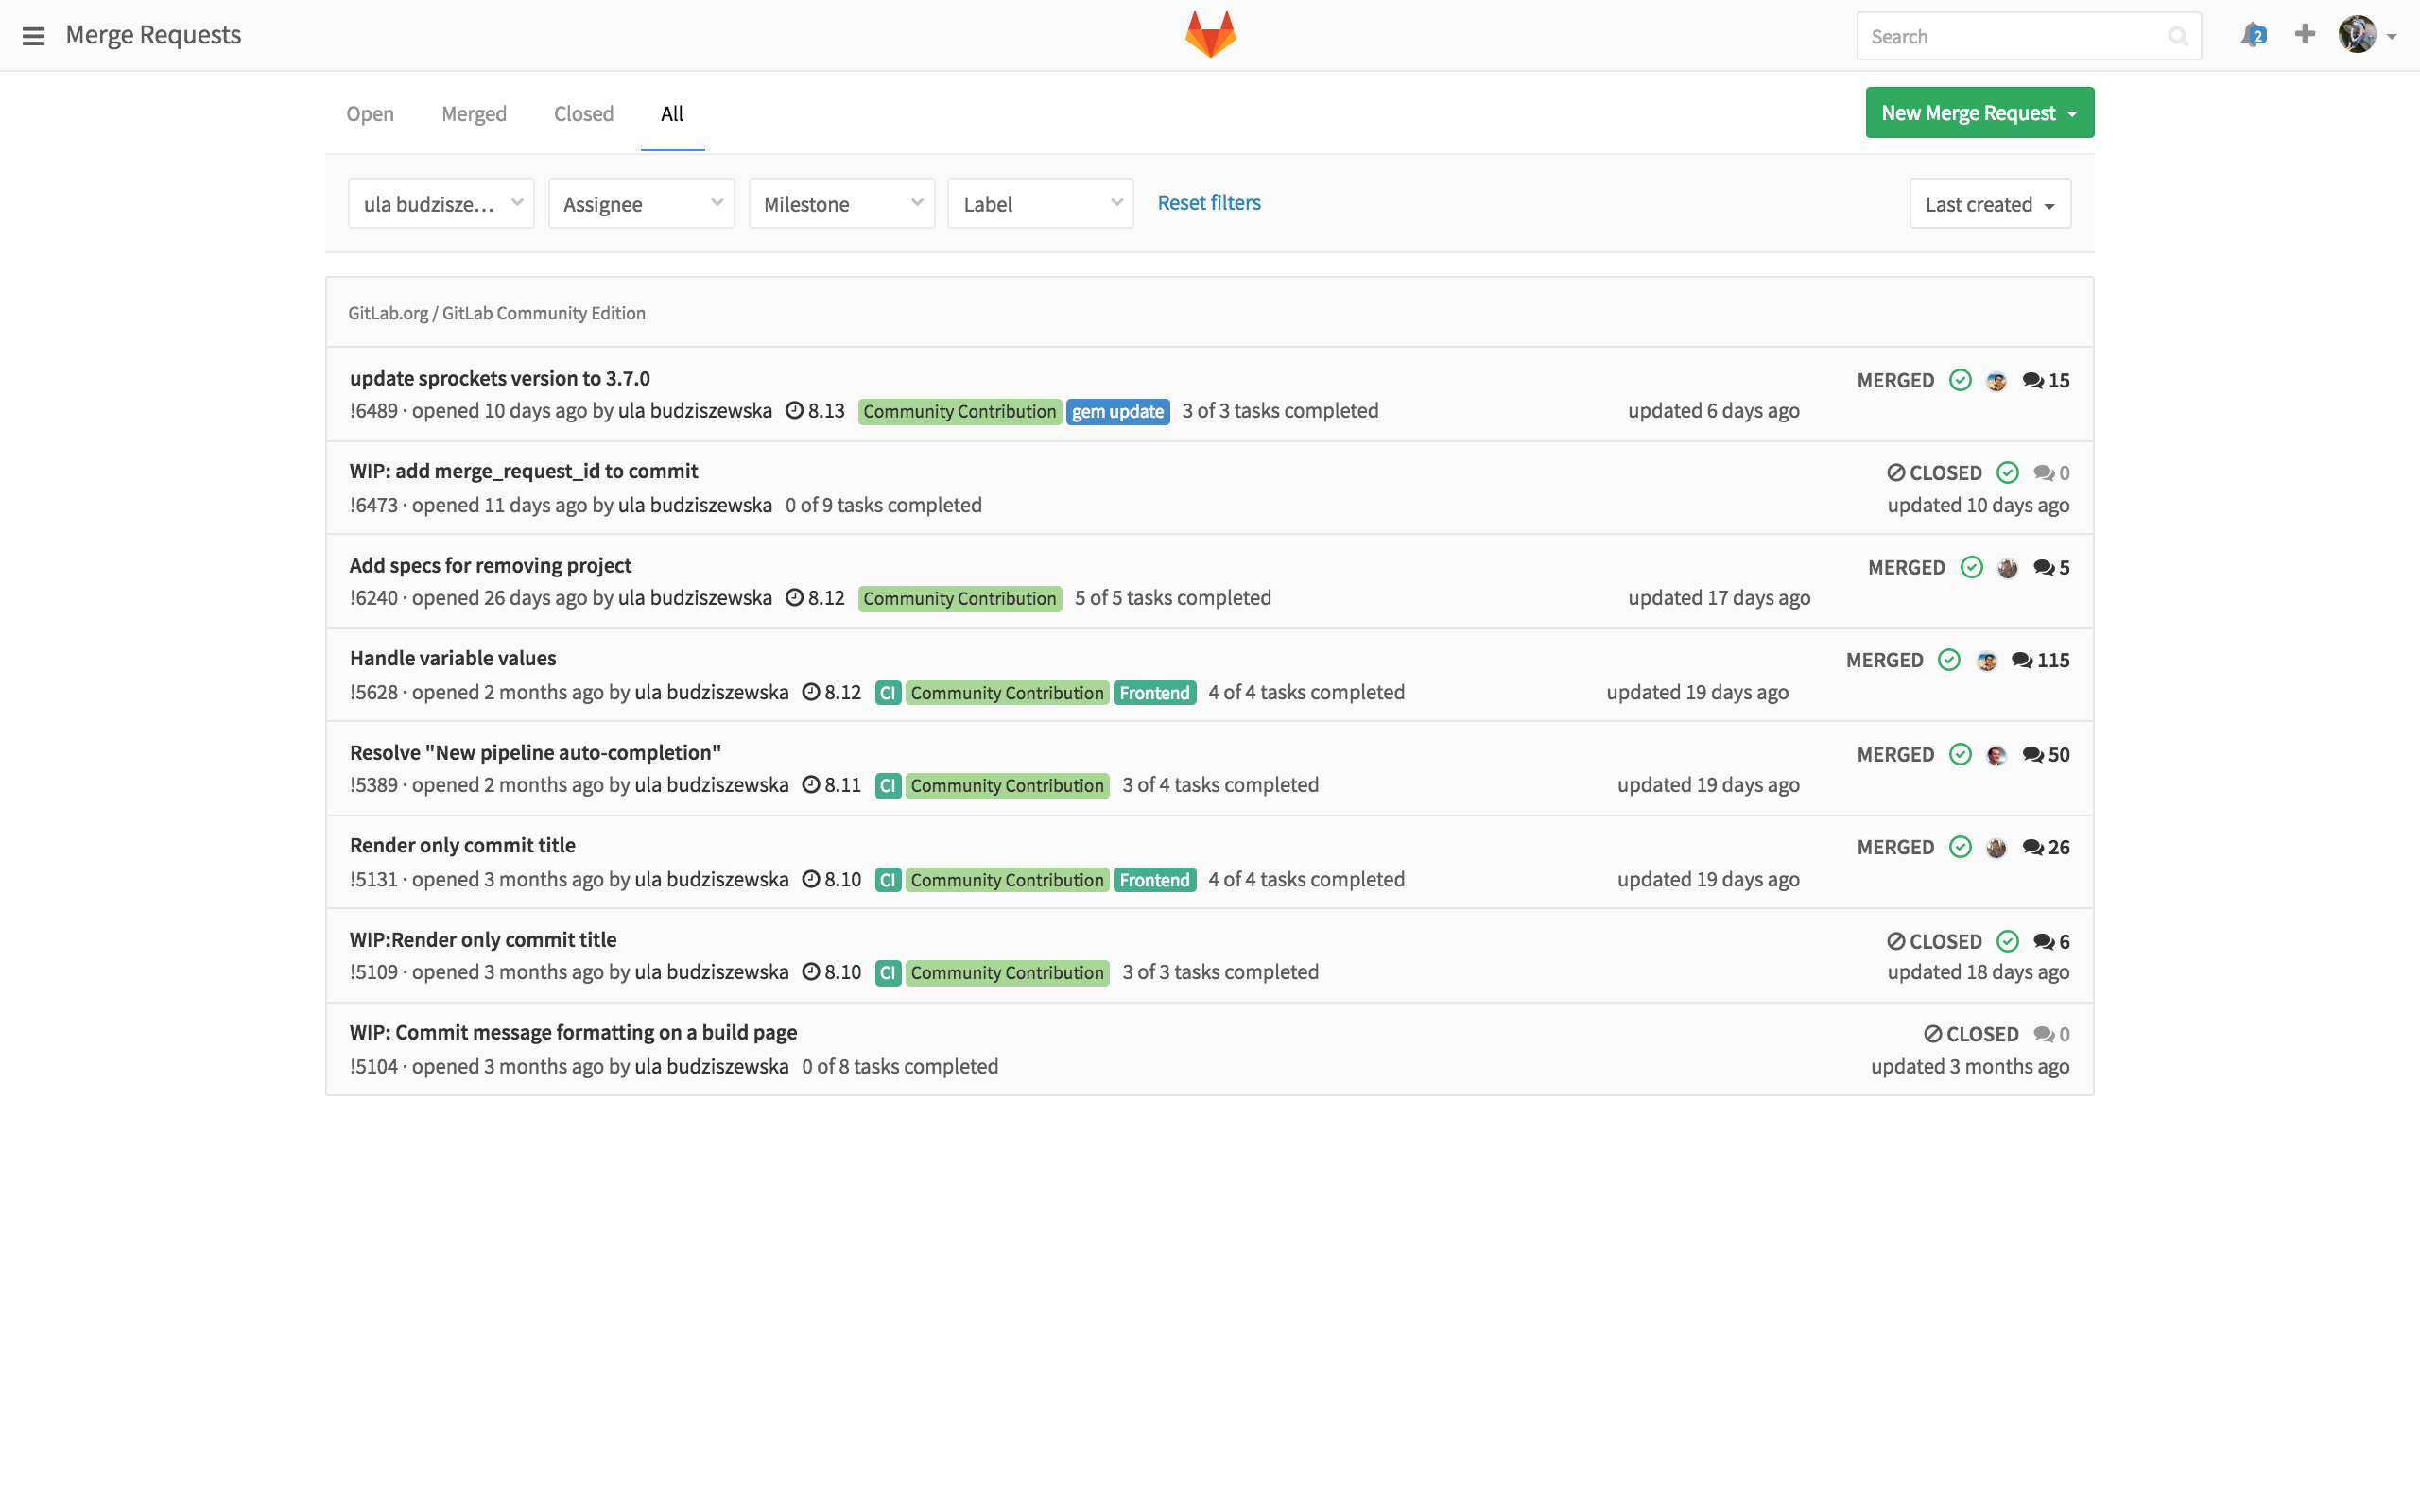Click assignee avatar on pipeline auto-completion row
Viewport: 2420px width, 1512px height.
point(1996,755)
